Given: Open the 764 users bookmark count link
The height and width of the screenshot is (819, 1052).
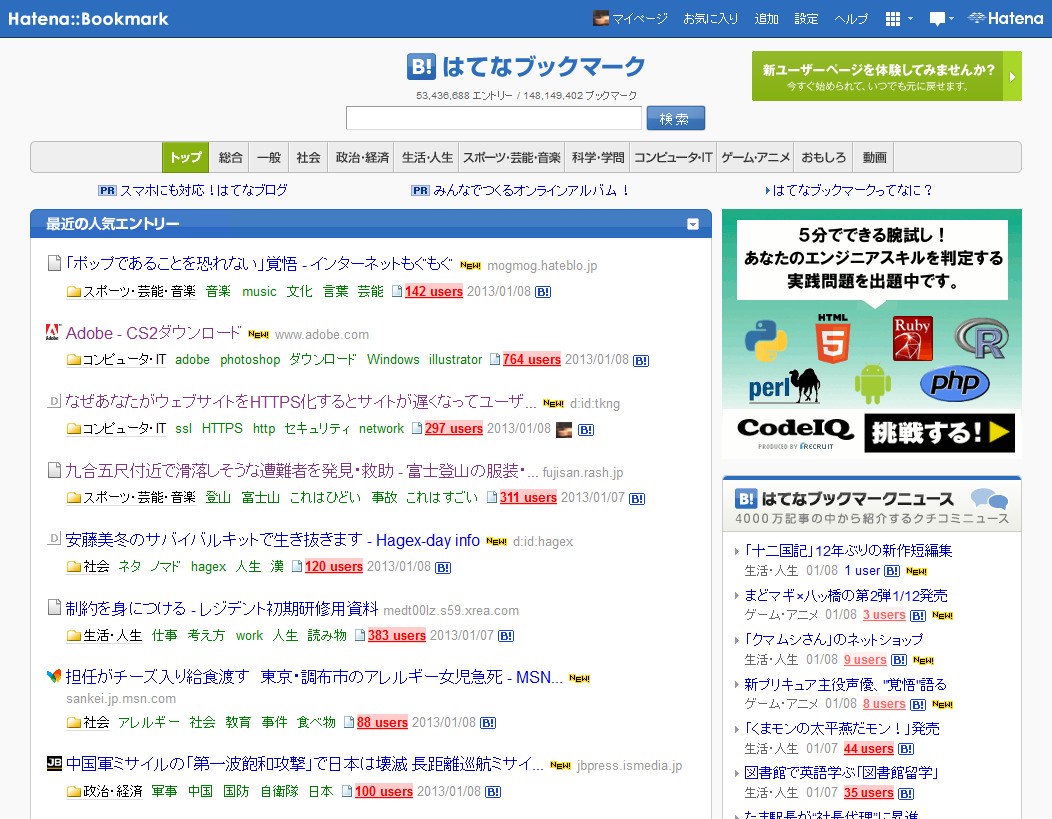Looking at the screenshot, I should coord(531,360).
